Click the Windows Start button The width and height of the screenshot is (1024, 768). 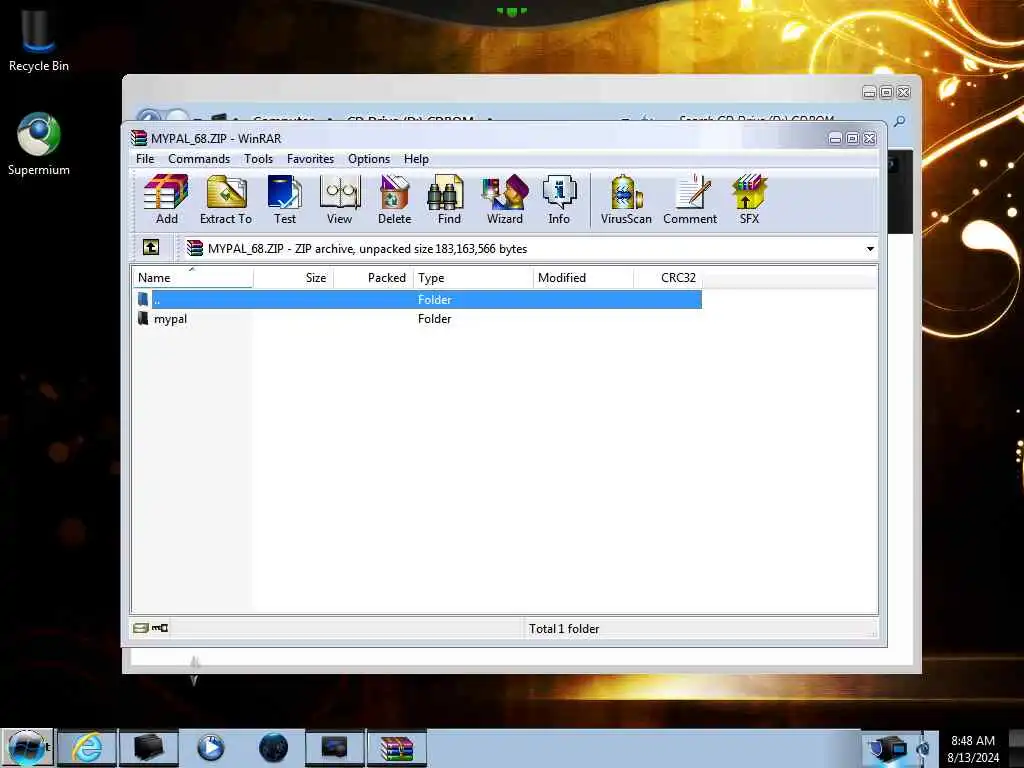(26, 748)
